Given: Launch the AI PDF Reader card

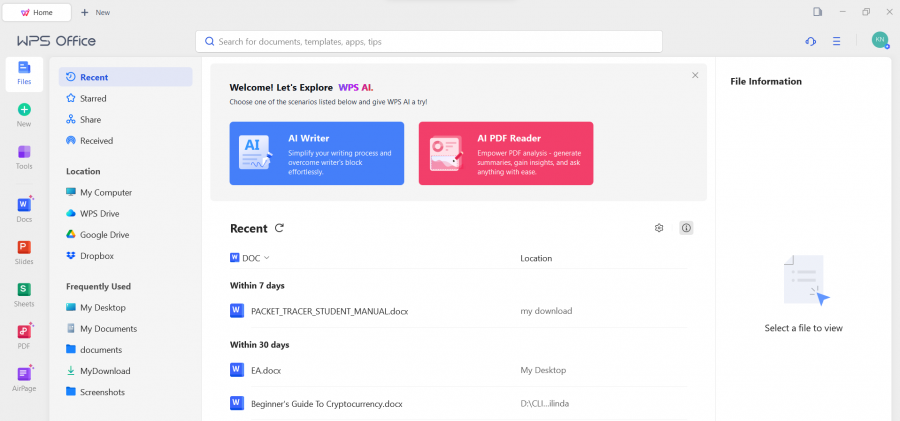Looking at the screenshot, I should [x=506, y=153].
